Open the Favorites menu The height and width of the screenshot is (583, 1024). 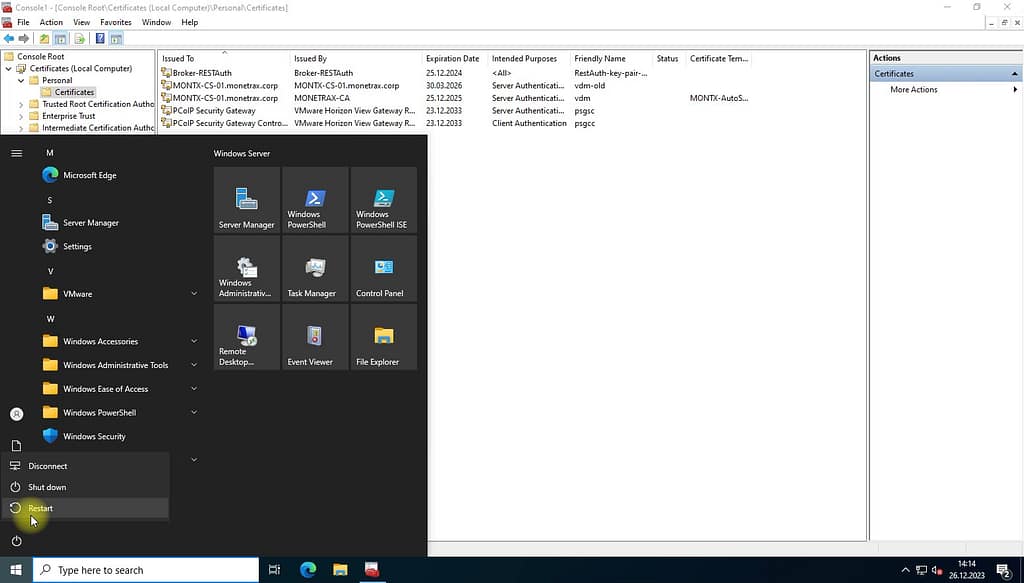[115, 22]
